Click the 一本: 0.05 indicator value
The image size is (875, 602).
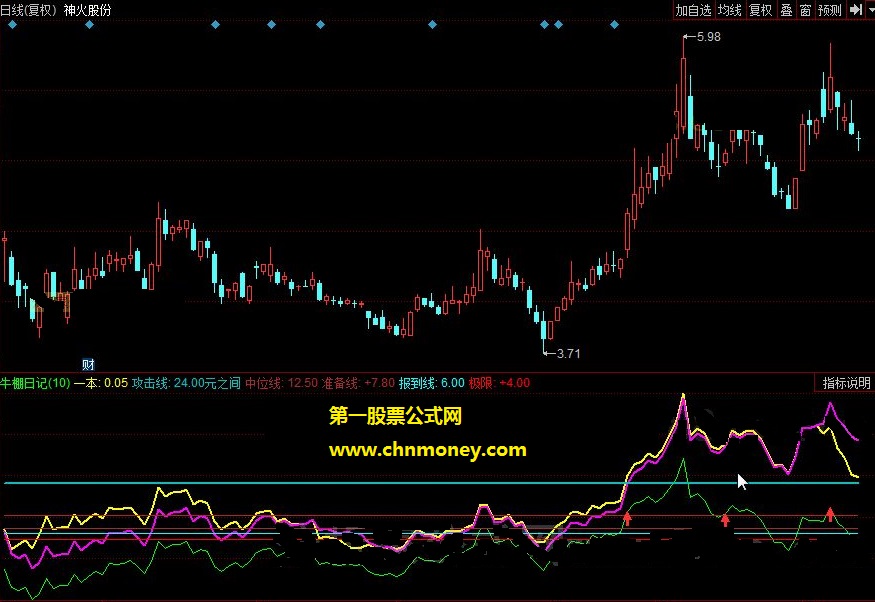(x=101, y=383)
